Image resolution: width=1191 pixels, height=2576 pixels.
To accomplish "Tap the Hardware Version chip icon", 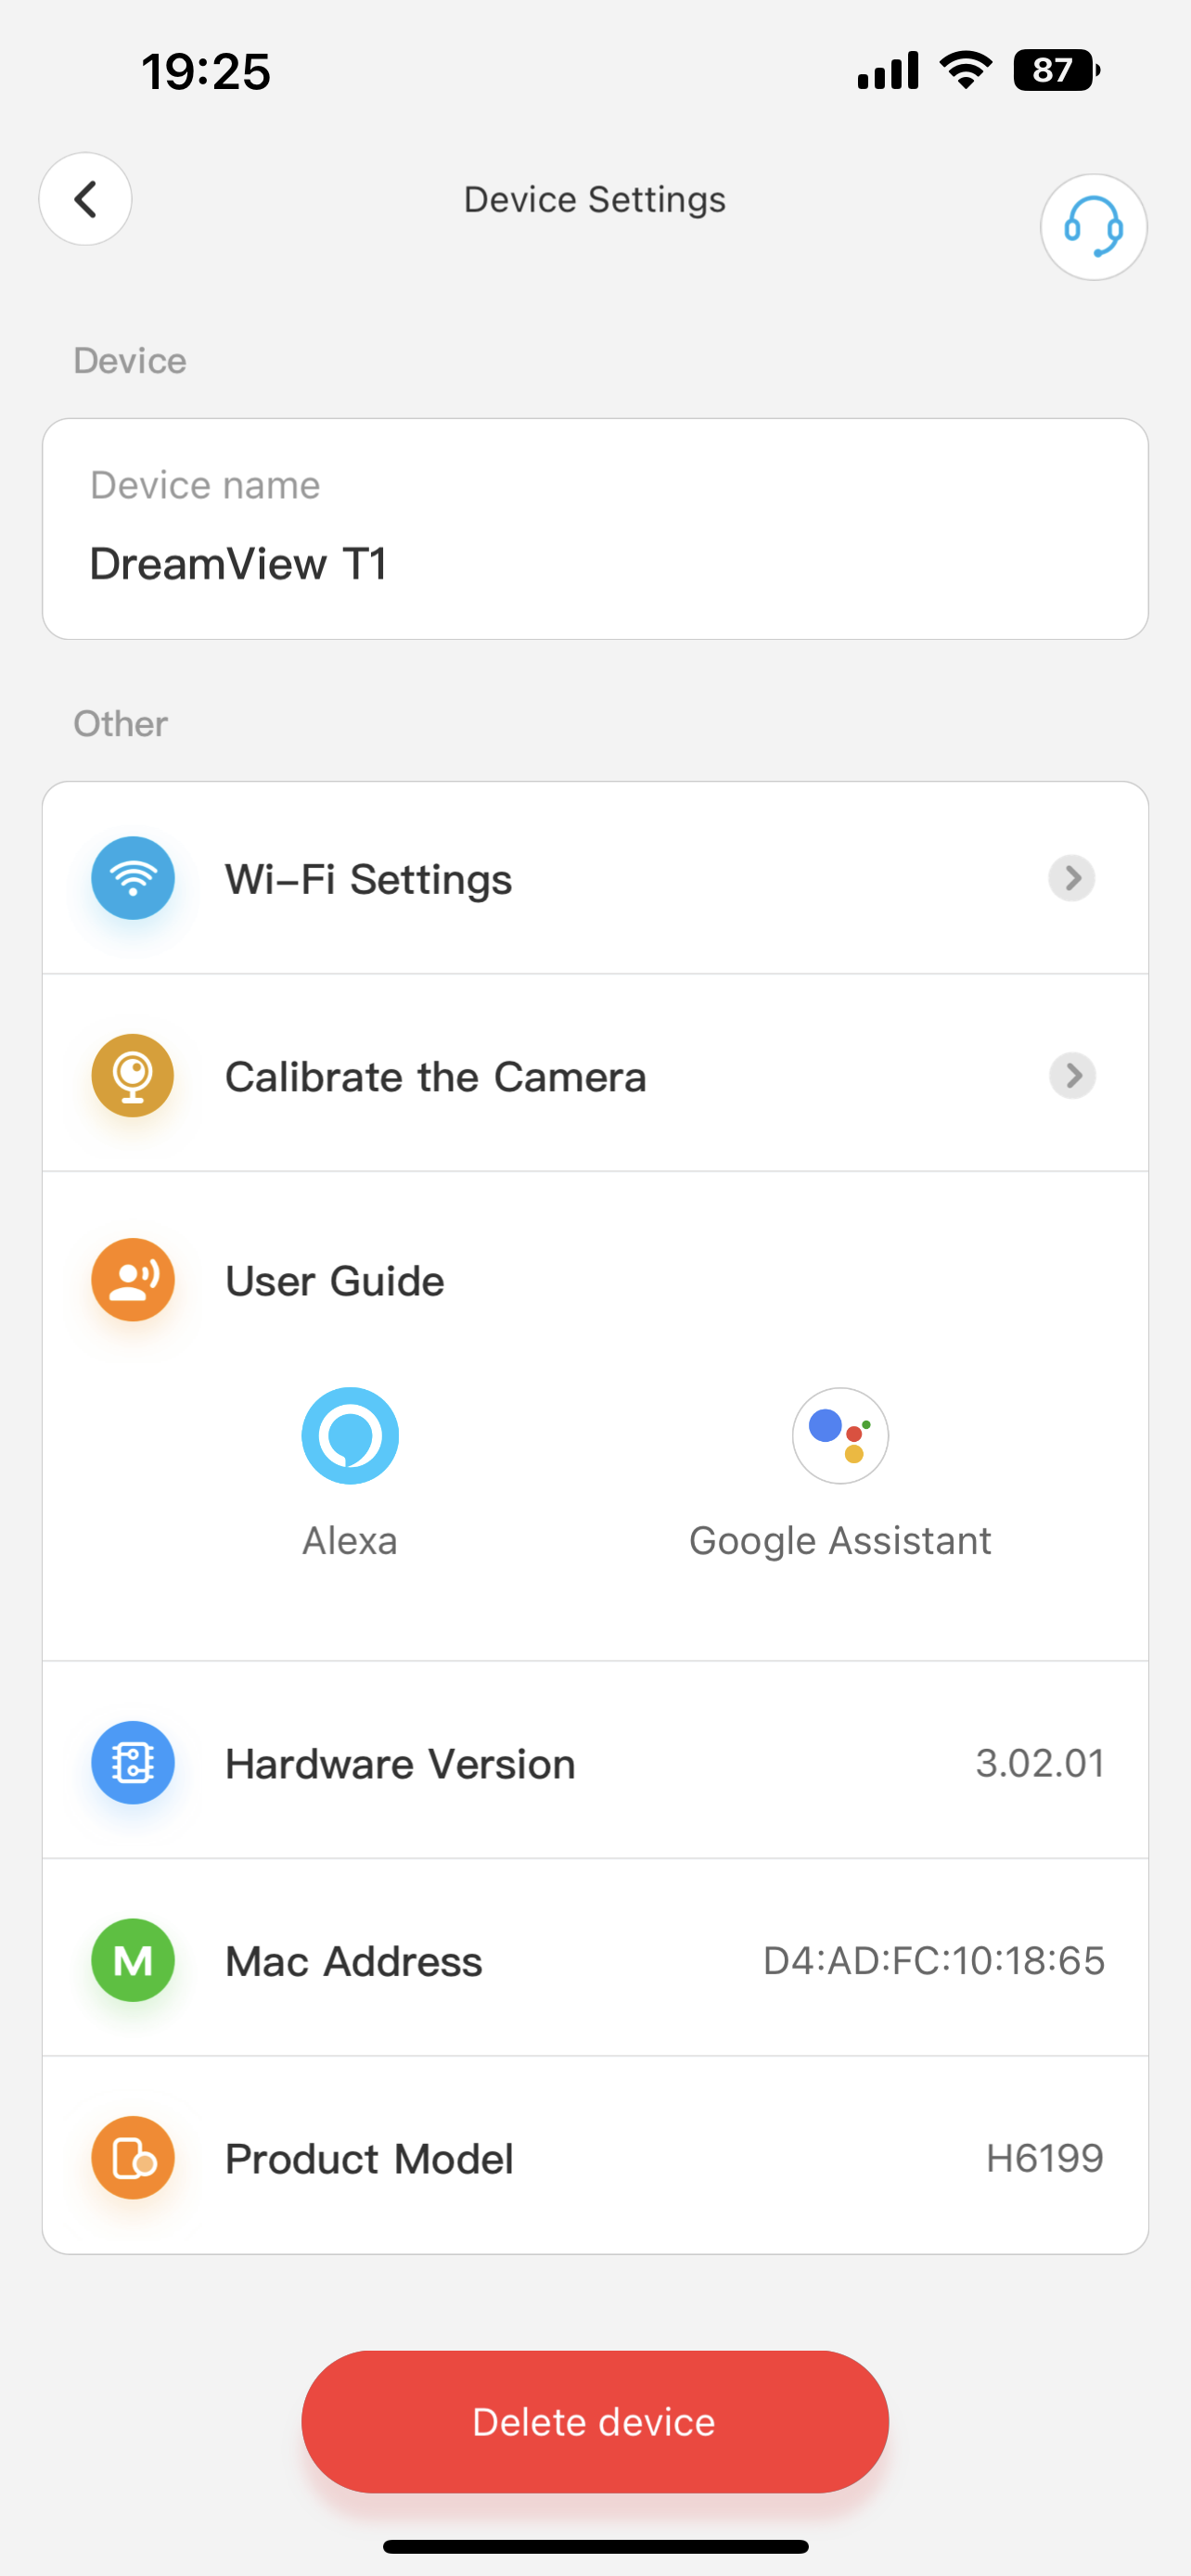I will pos(133,1763).
